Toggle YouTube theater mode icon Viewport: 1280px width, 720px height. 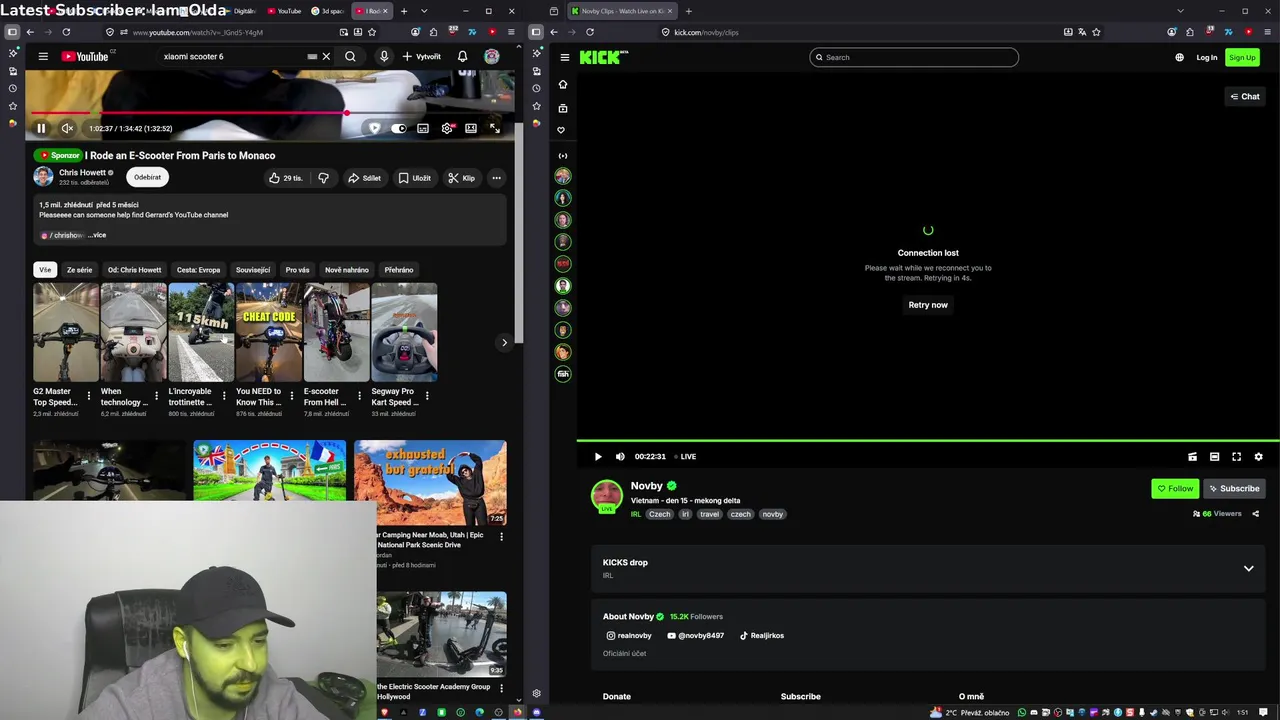point(471,128)
